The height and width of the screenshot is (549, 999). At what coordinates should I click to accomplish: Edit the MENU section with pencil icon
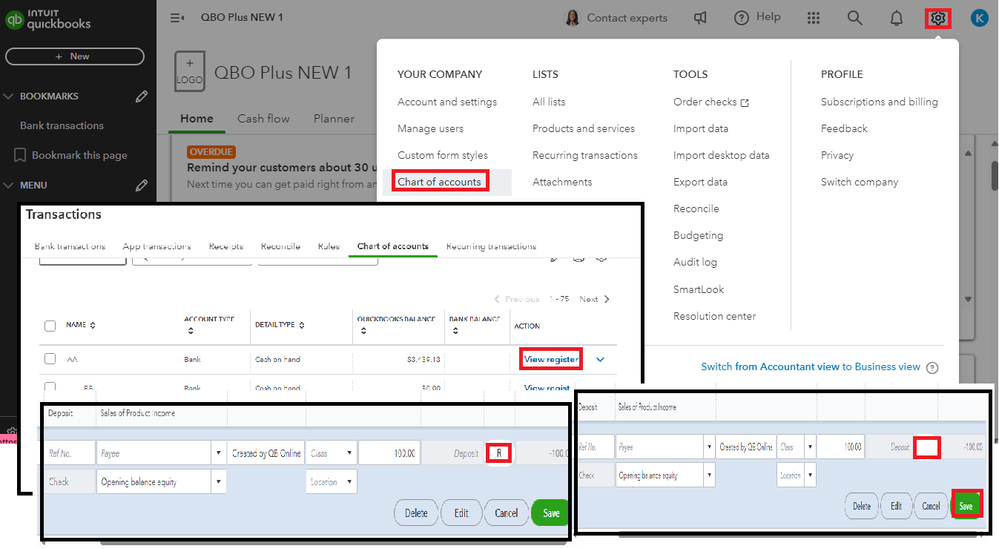(x=141, y=185)
